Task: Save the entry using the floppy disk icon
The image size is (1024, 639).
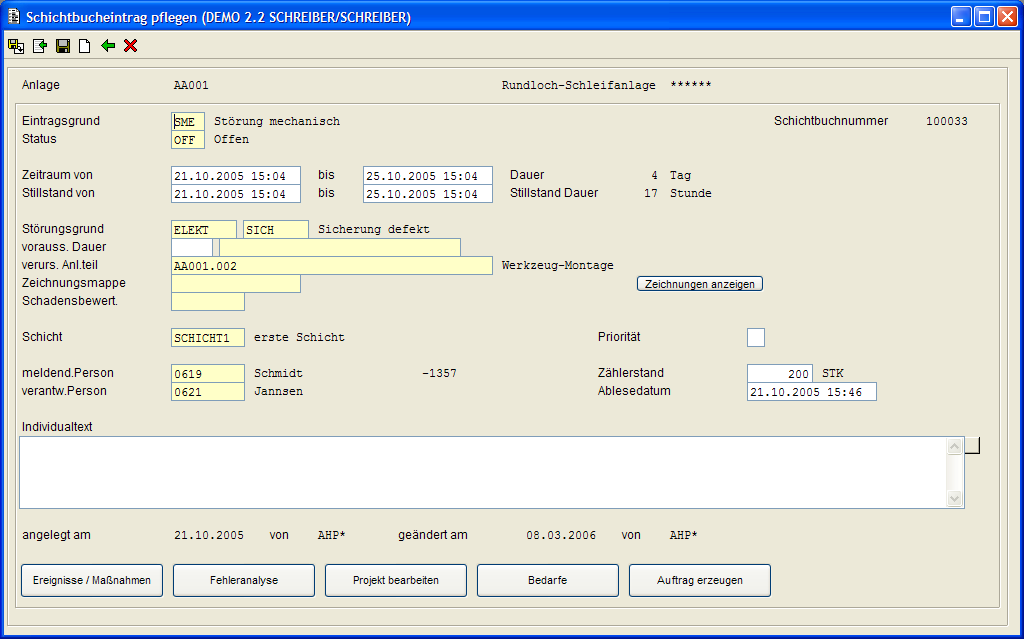Action: tap(63, 46)
